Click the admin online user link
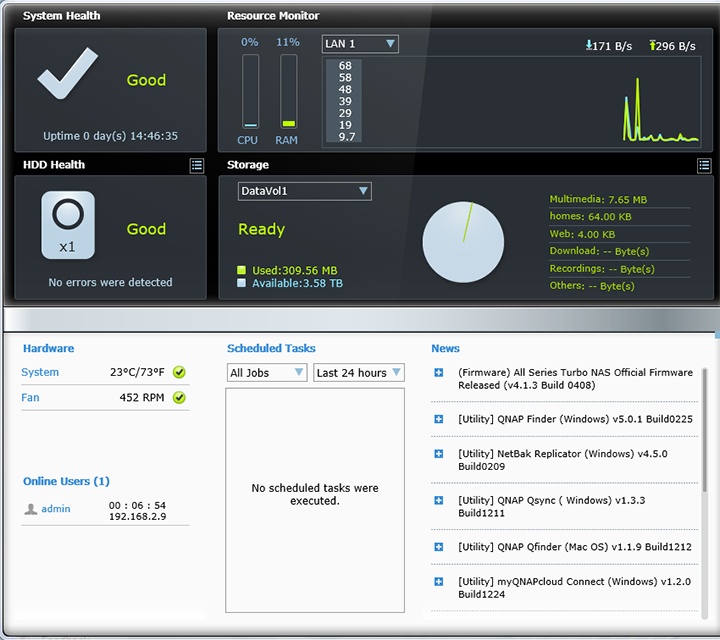The height and width of the screenshot is (640, 720). point(56,509)
